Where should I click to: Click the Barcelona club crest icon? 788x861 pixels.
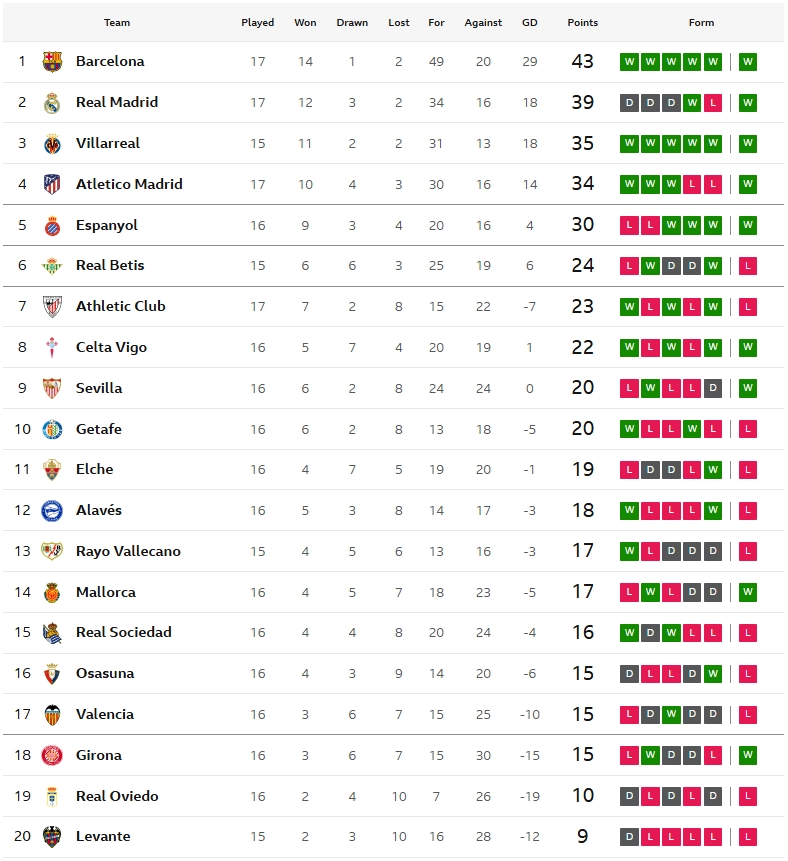click(x=52, y=62)
